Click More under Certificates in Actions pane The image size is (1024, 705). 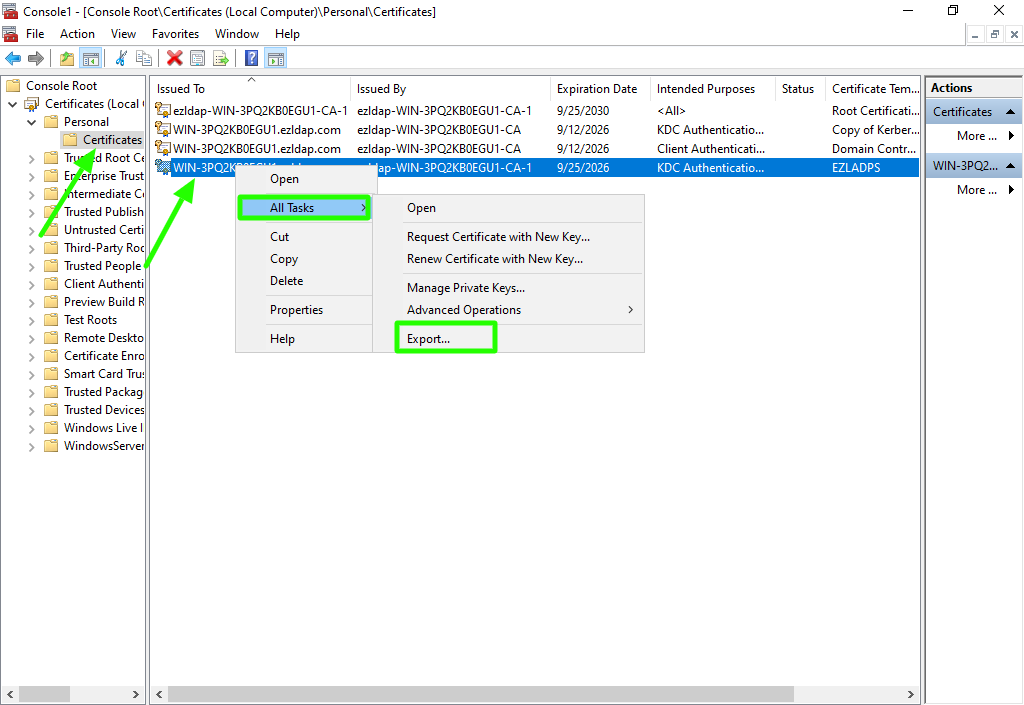click(977, 136)
